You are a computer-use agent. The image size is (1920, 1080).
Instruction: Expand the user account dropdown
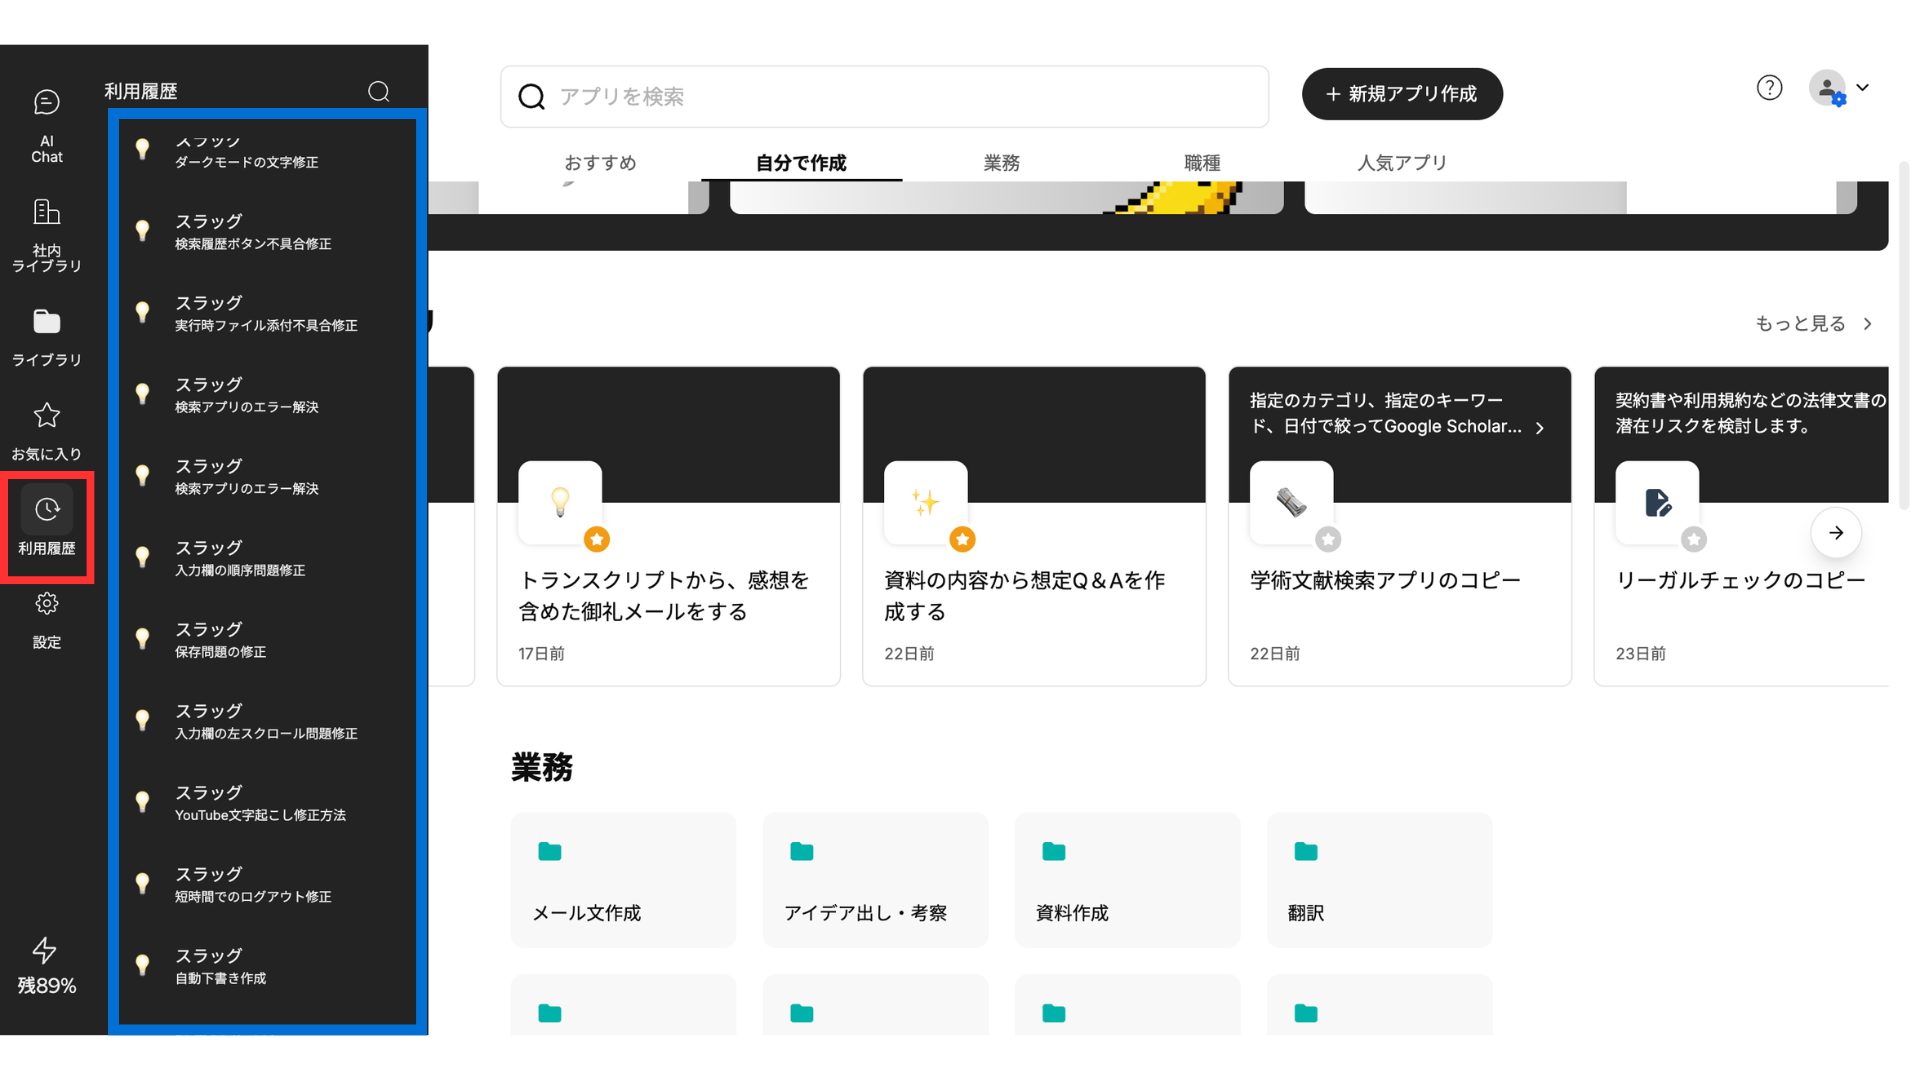1862,88
